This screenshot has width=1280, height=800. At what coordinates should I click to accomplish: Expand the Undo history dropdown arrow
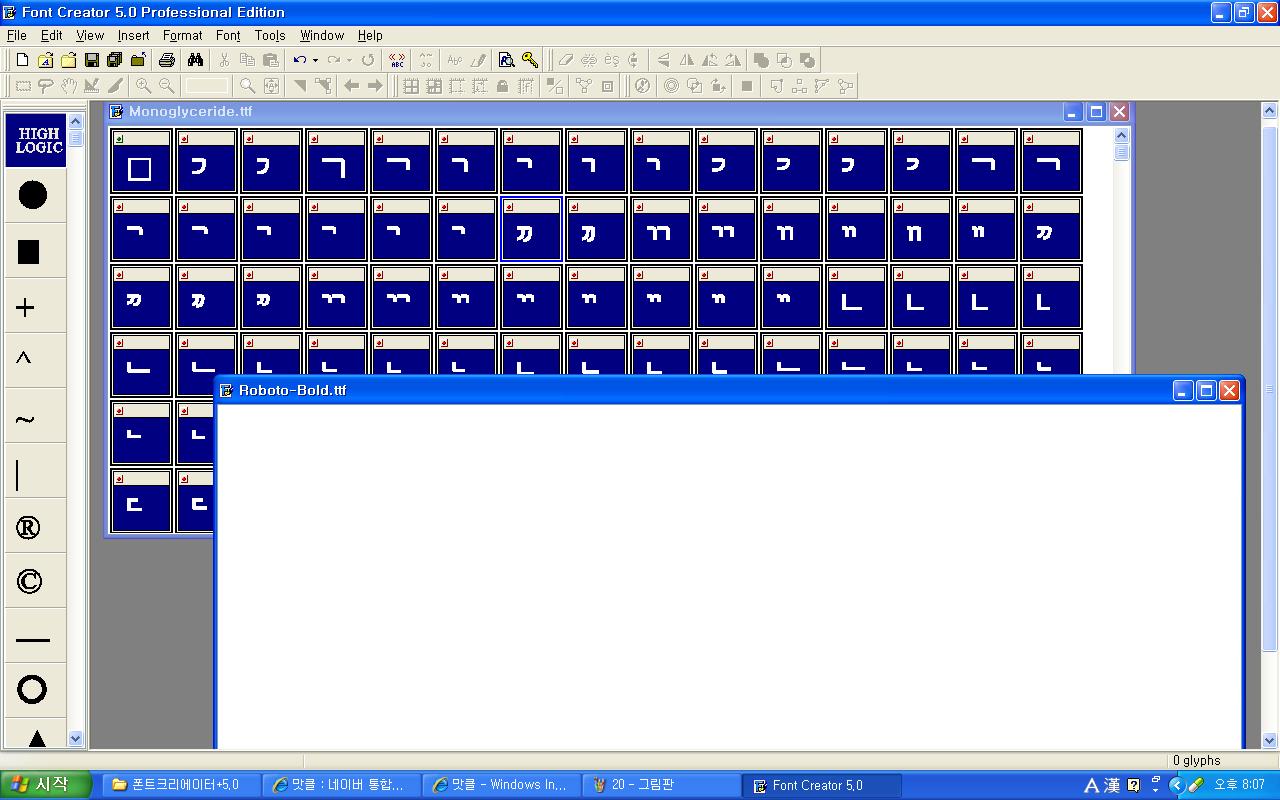(x=315, y=60)
